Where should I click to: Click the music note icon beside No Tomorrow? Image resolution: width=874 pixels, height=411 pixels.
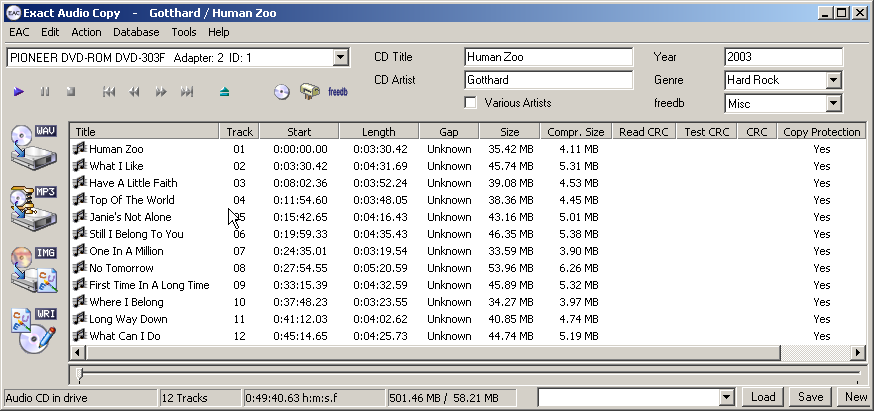coord(80,268)
